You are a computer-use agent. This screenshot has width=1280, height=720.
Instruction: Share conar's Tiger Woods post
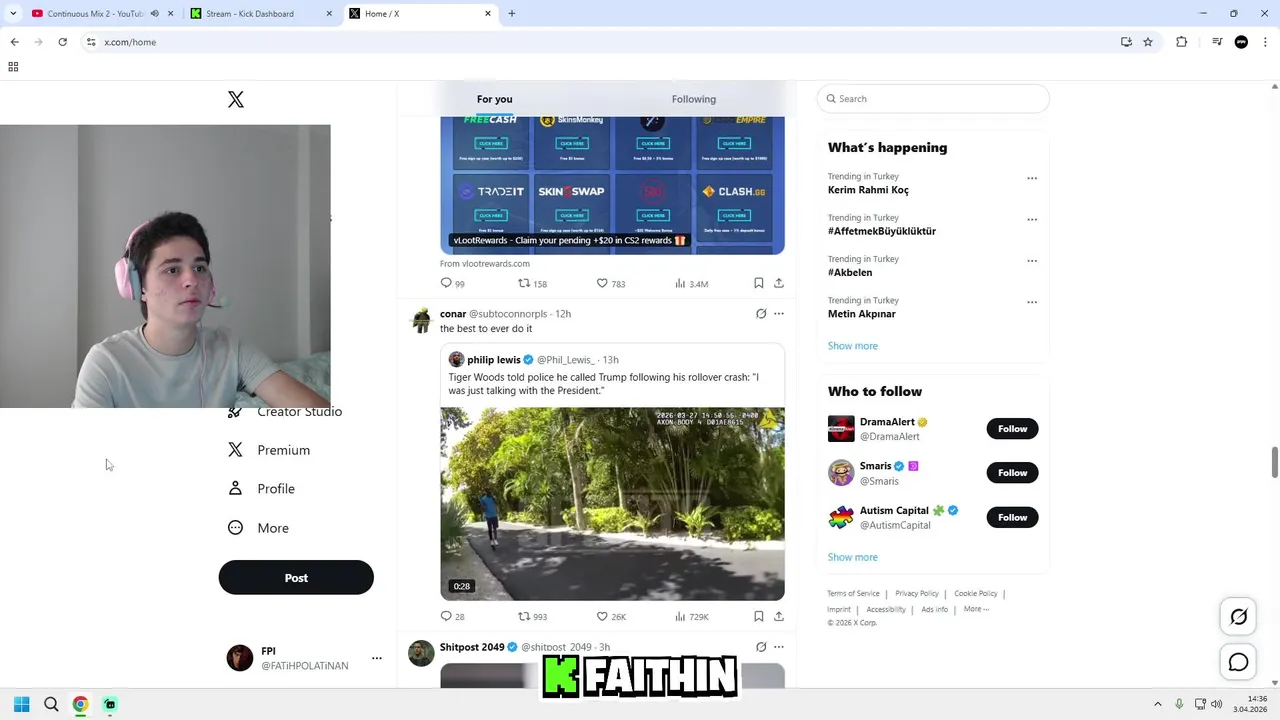point(779,617)
